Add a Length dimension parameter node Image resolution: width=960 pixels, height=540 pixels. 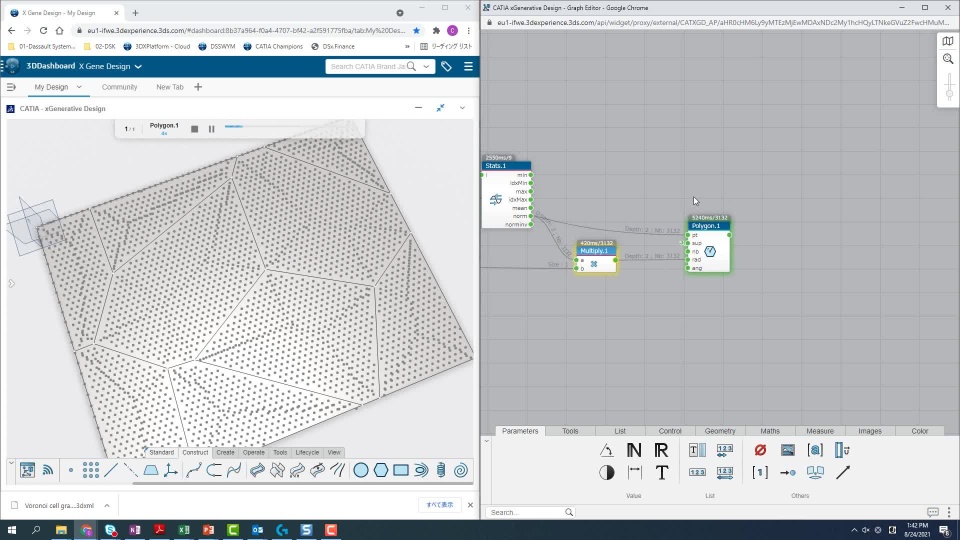pyautogui.click(x=634, y=473)
